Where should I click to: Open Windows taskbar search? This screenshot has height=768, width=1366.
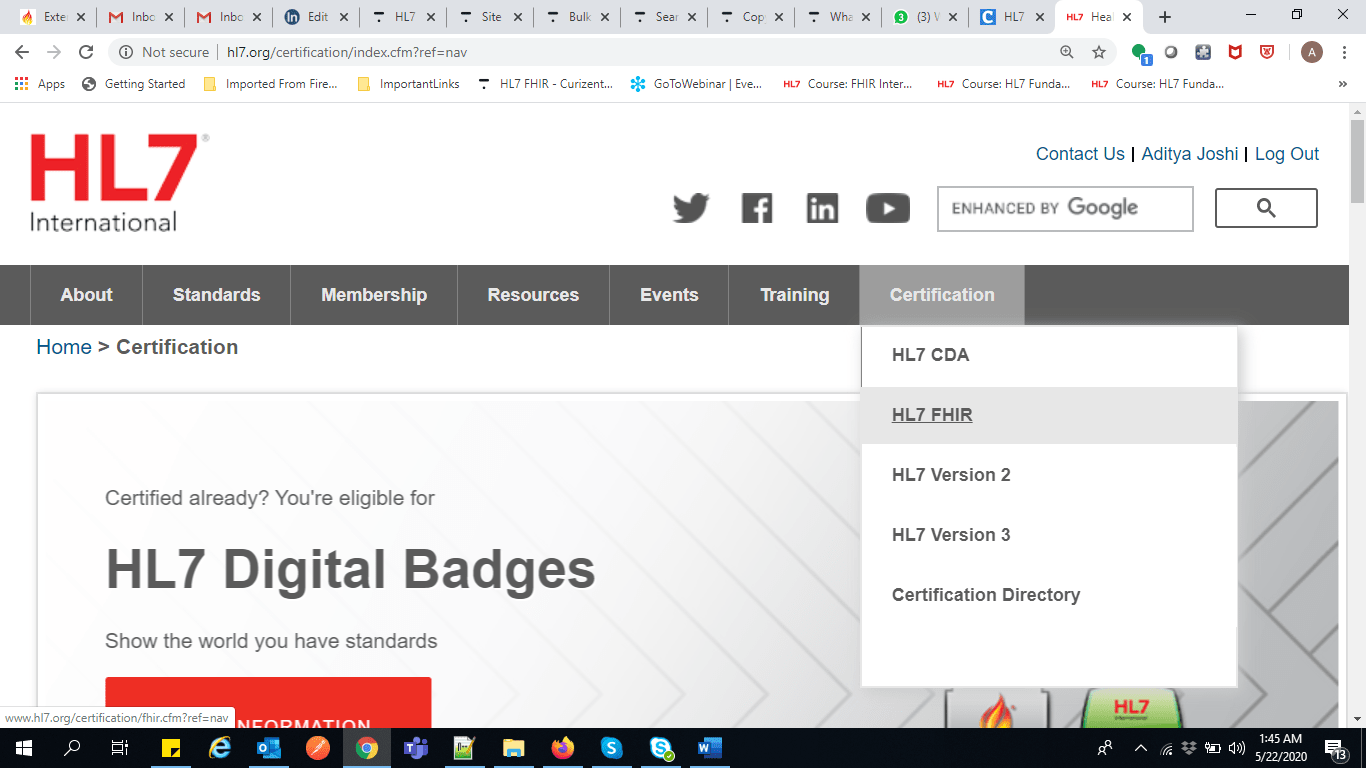coord(72,748)
